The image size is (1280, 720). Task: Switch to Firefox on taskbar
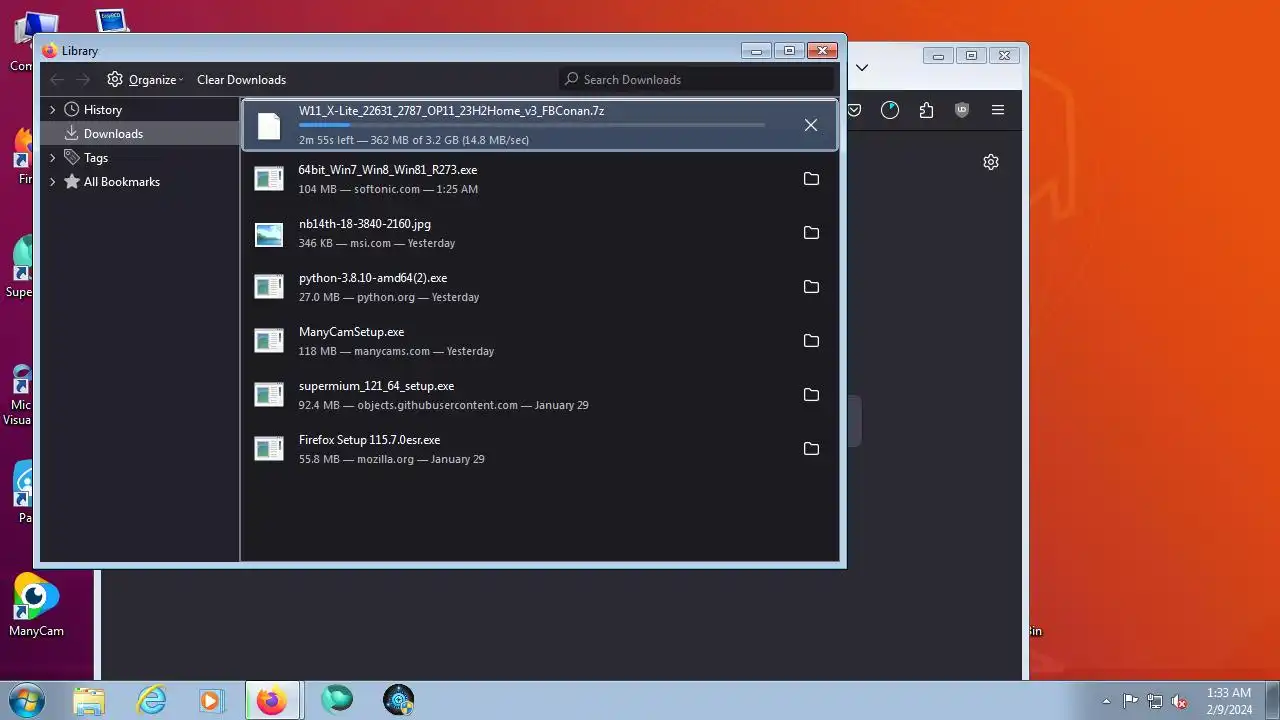click(271, 700)
